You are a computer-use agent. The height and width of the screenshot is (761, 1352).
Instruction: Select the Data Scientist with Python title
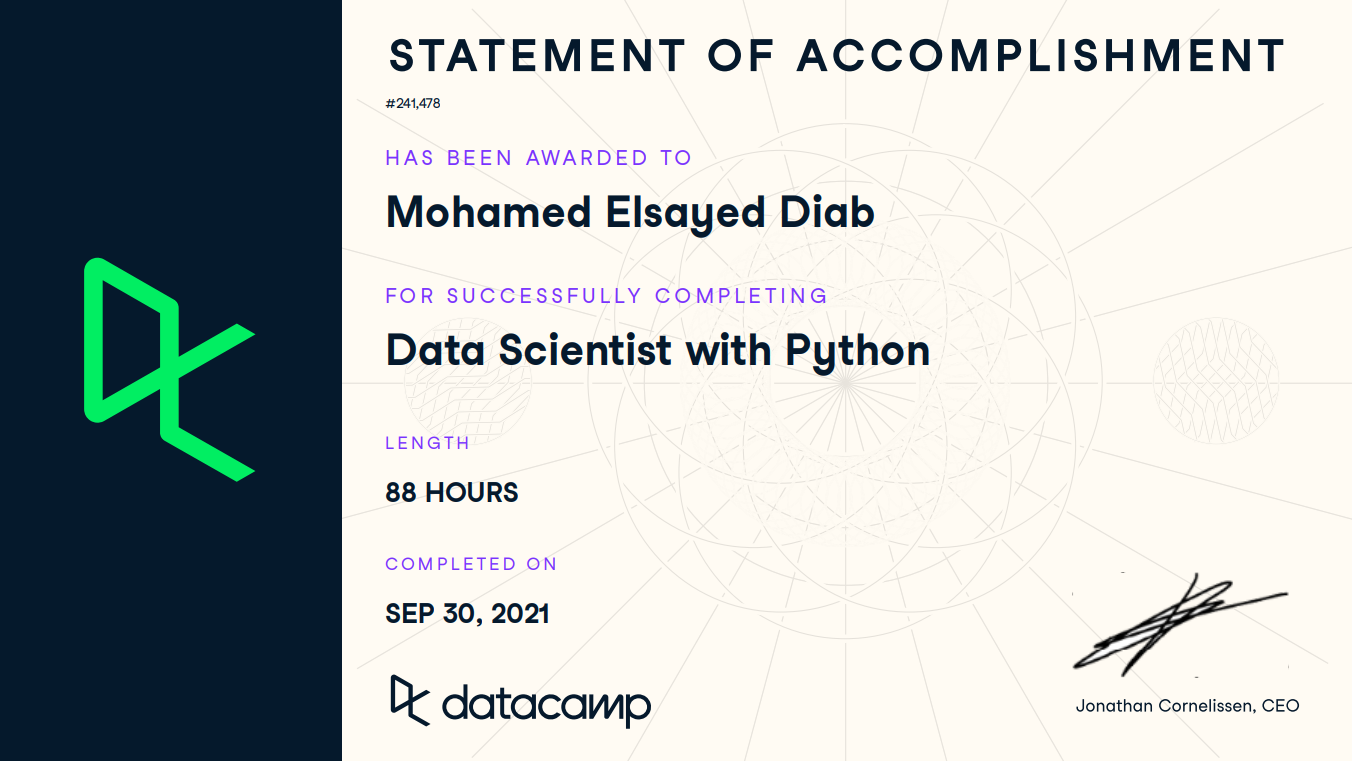point(657,350)
